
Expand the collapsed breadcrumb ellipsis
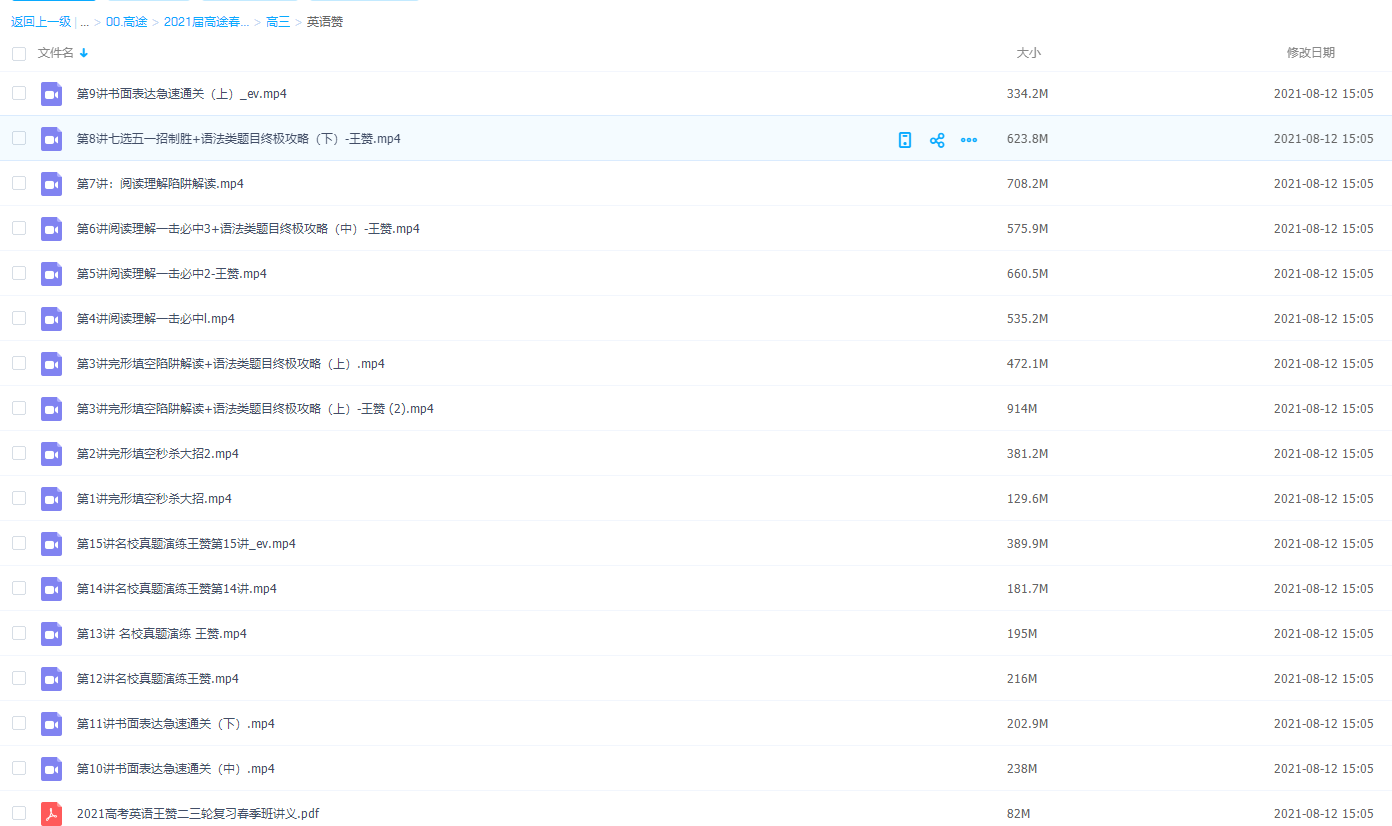tap(85, 22)
